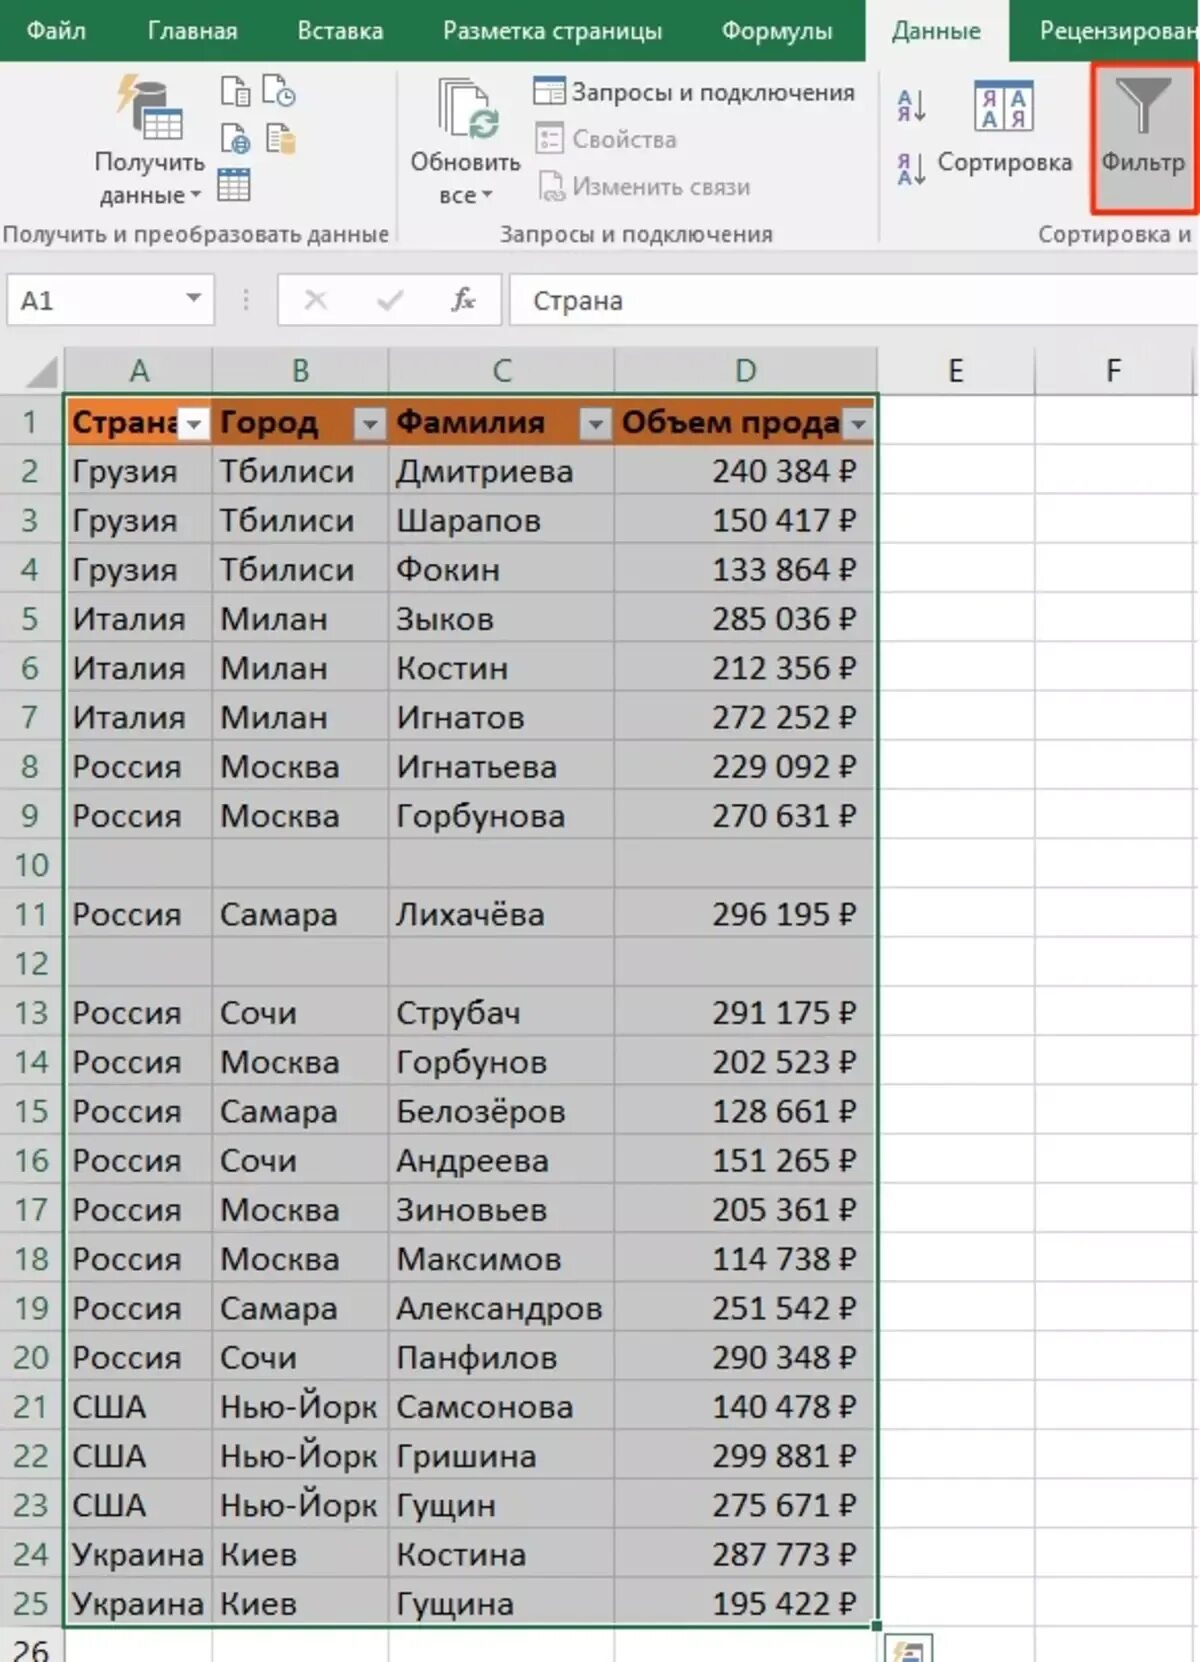Viewport: 1200px width, 1662px height.
Task: Select the Данные tab
Action: [936, 31]
